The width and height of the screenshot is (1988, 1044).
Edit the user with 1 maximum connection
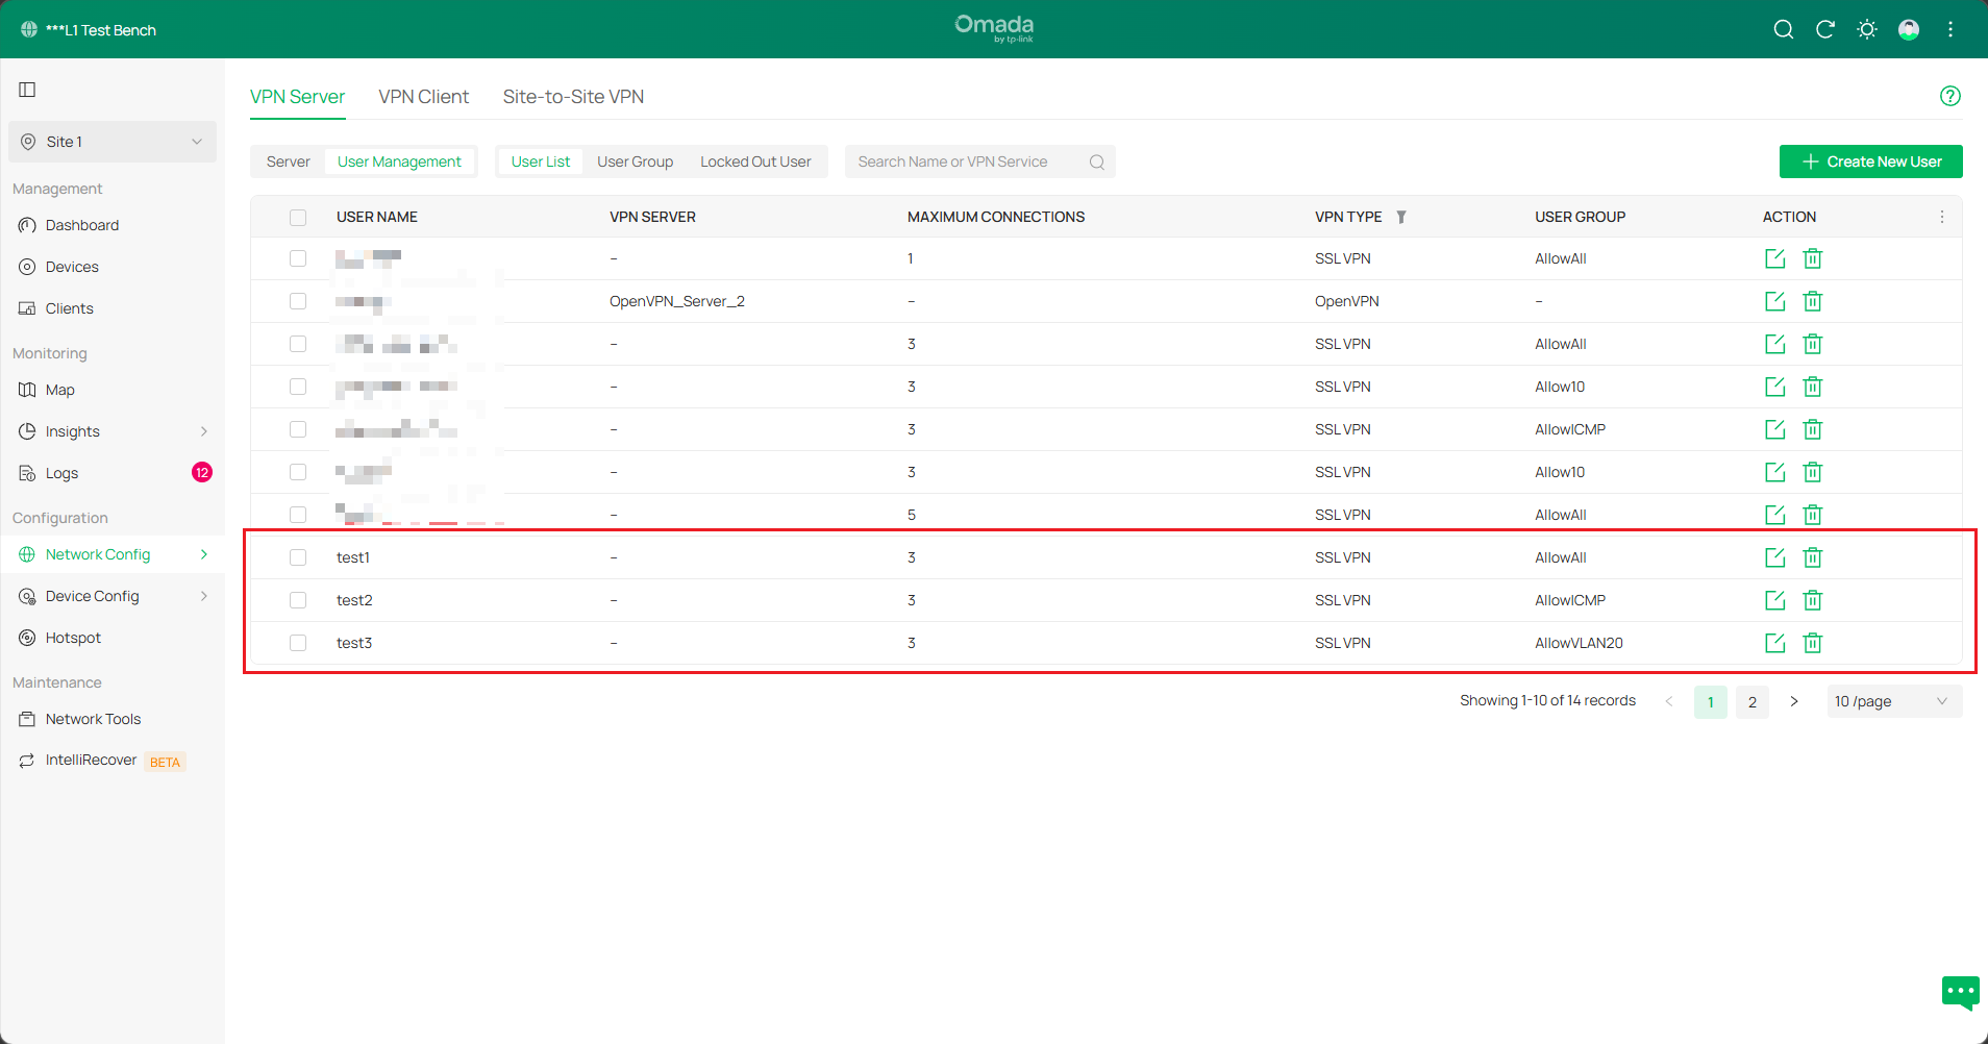pyautogui.click(x=1775, y=259)
